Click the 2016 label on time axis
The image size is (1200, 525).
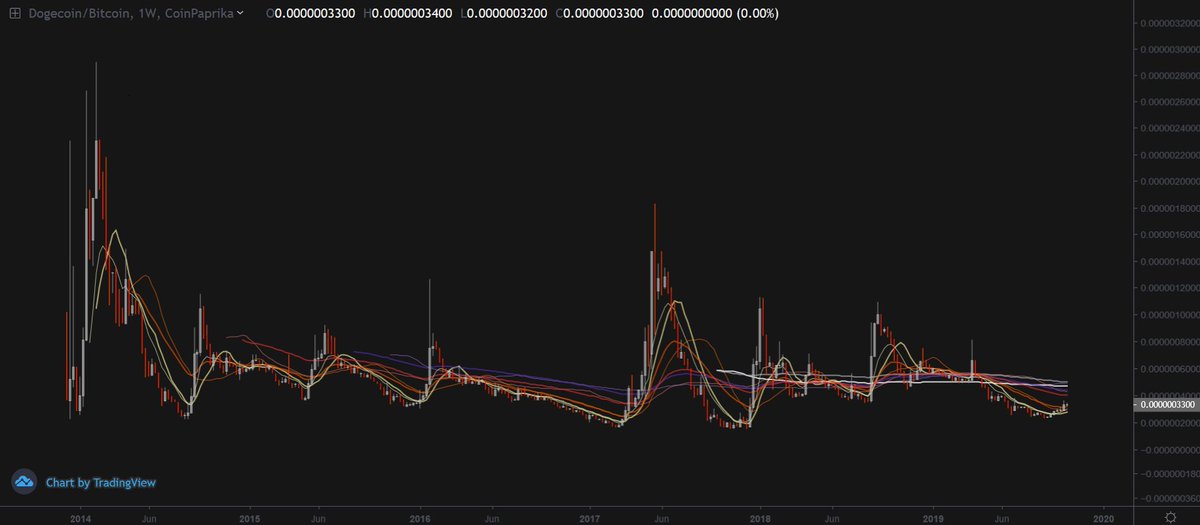[x=420, y=519]
